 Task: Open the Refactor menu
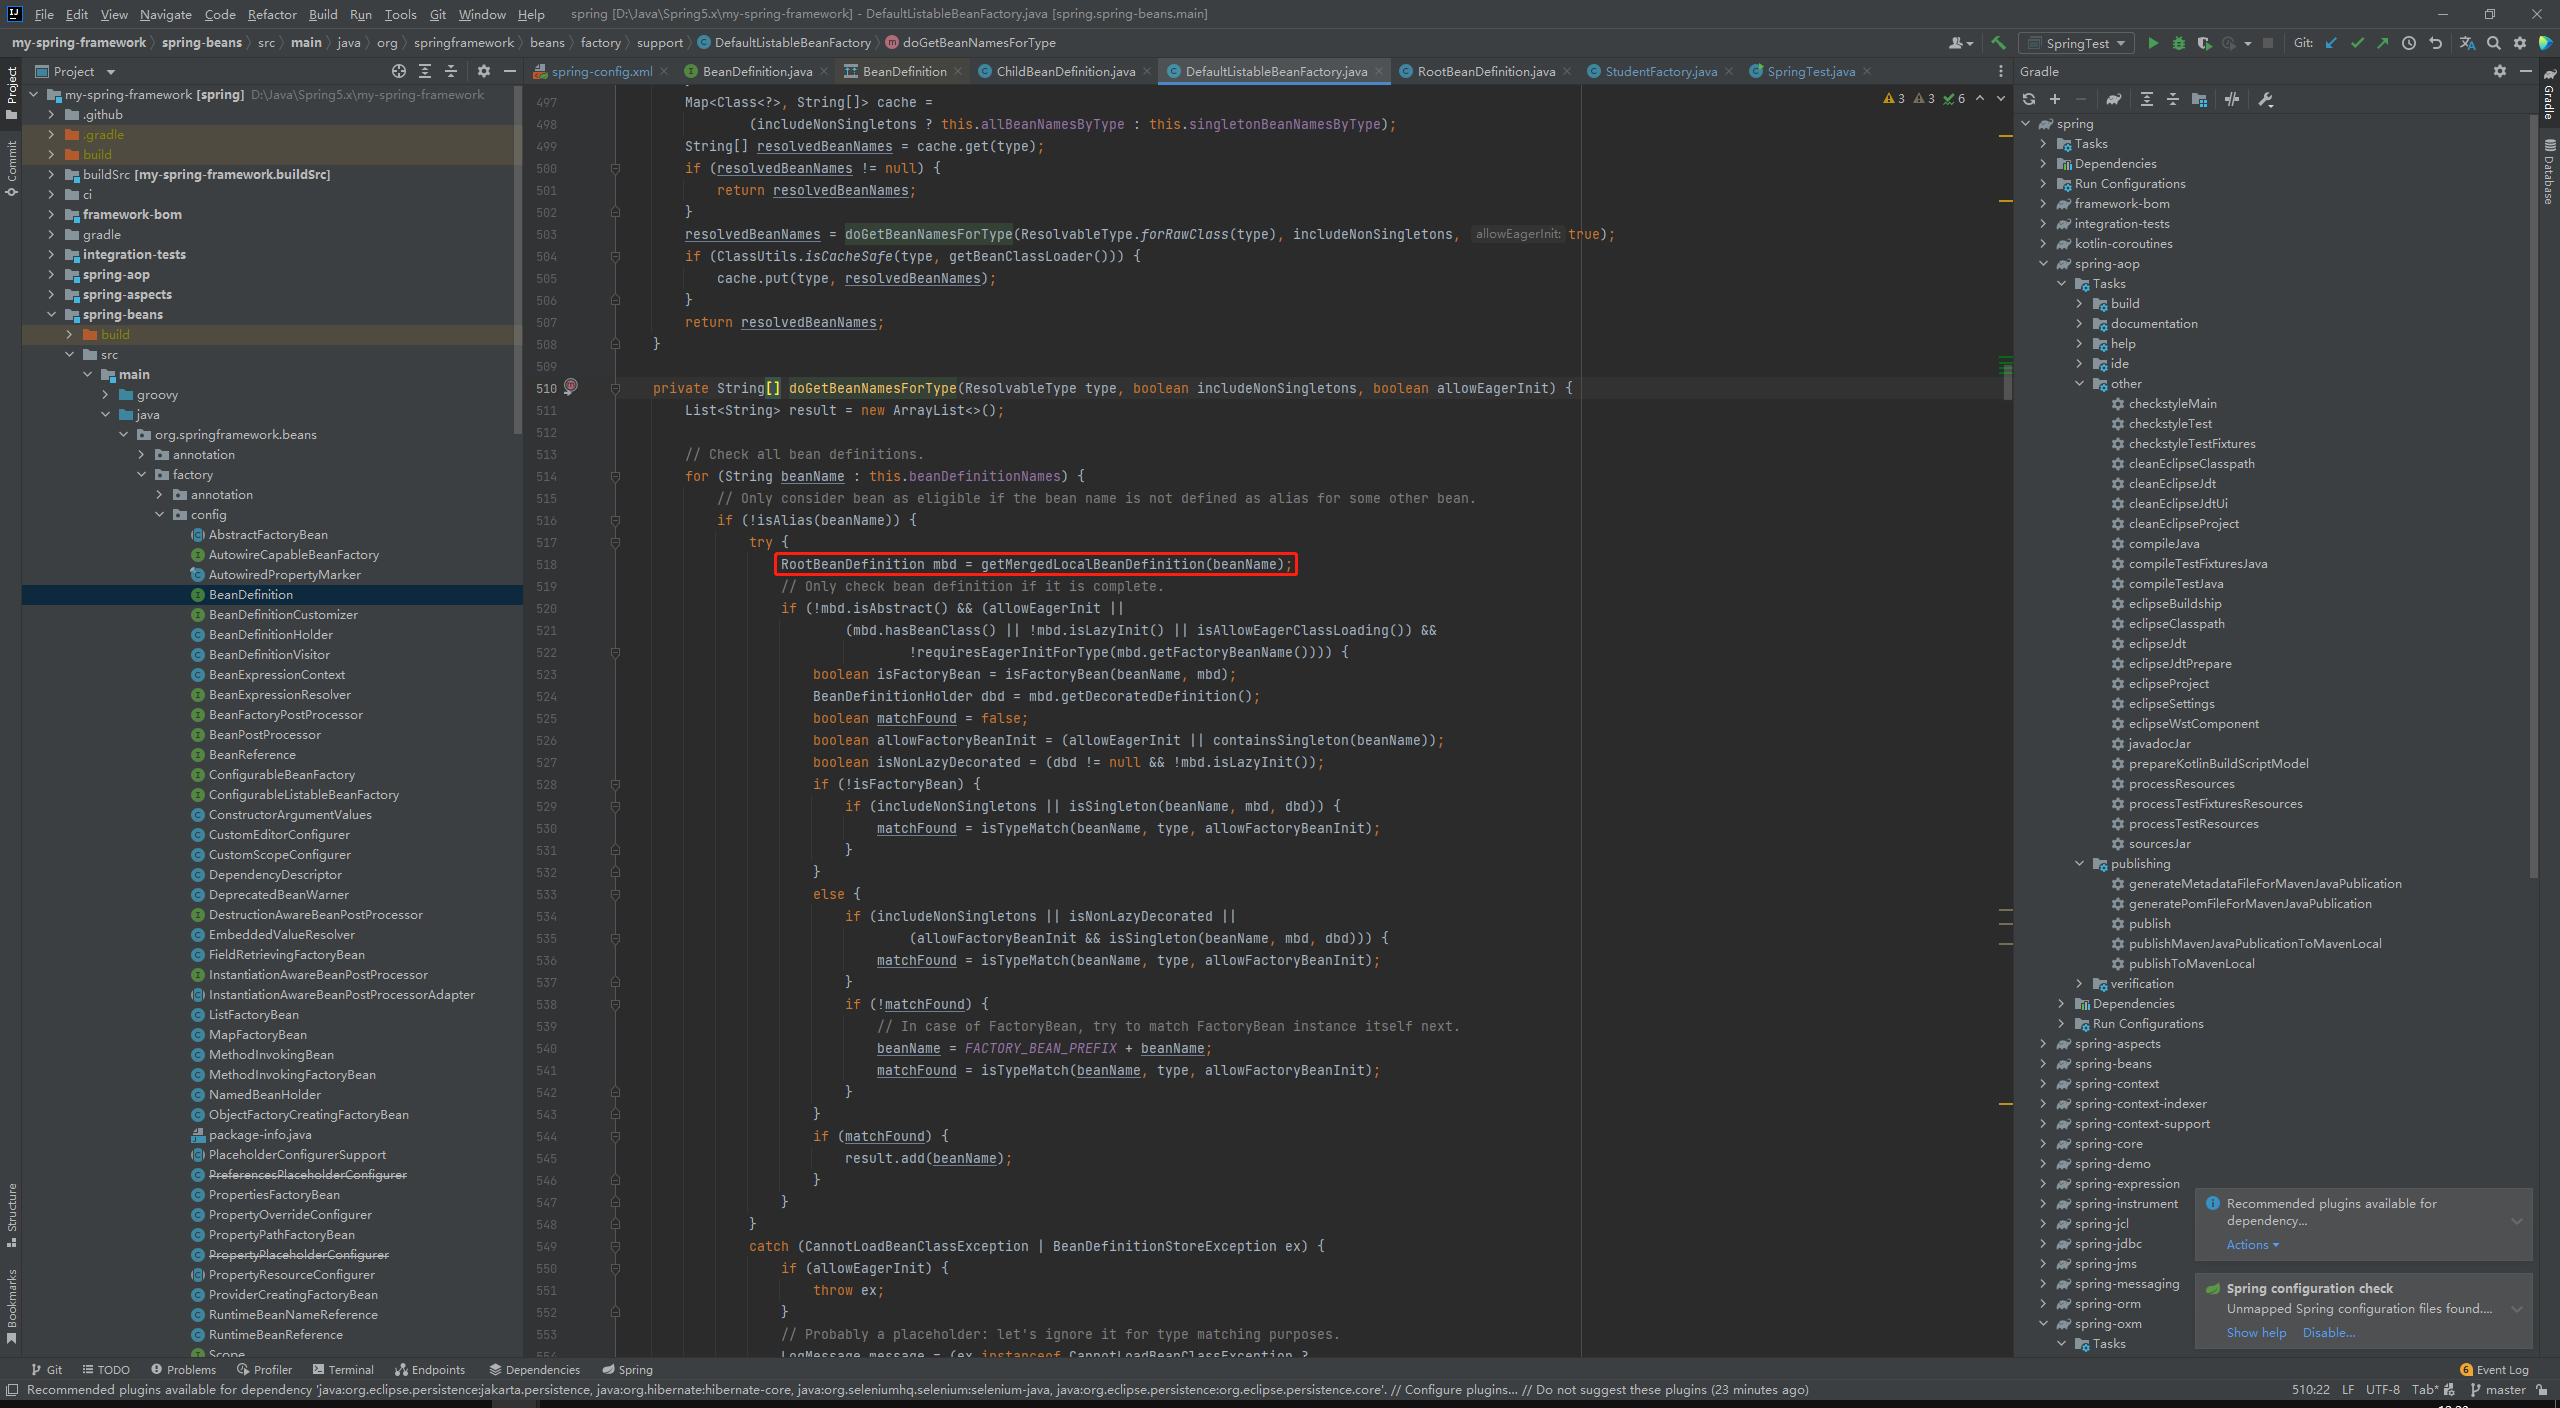[x=272, y=14]
